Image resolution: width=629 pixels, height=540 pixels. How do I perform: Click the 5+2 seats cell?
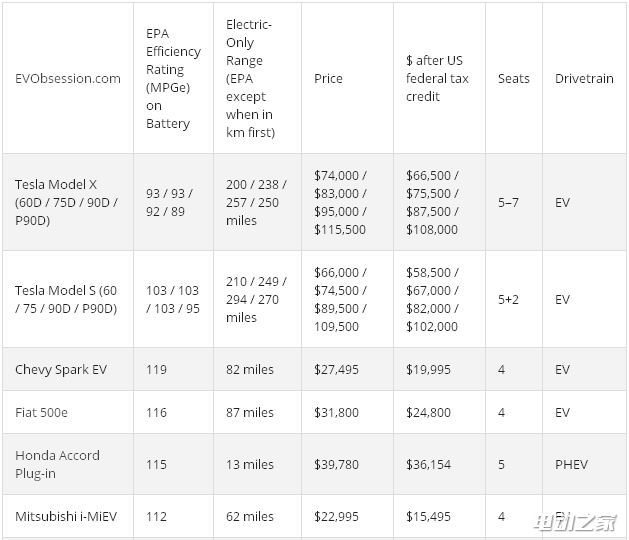(508, 299)
